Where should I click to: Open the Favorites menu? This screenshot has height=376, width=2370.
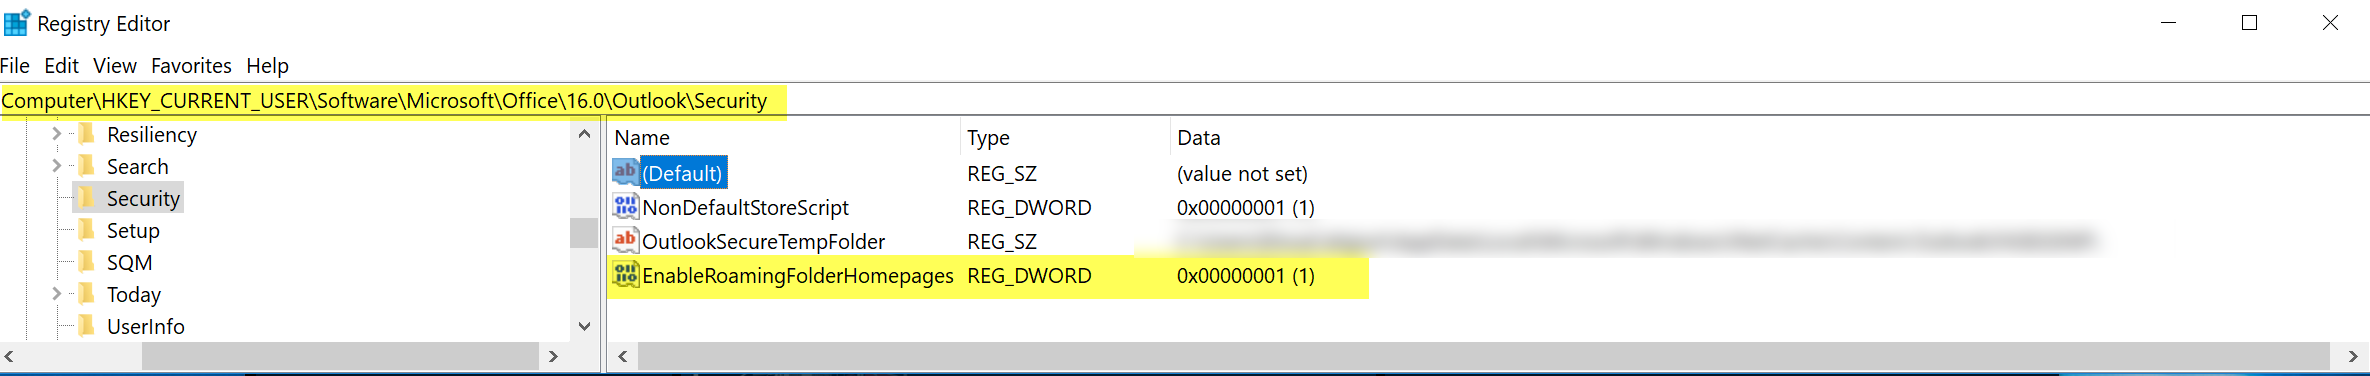point(191,66)
